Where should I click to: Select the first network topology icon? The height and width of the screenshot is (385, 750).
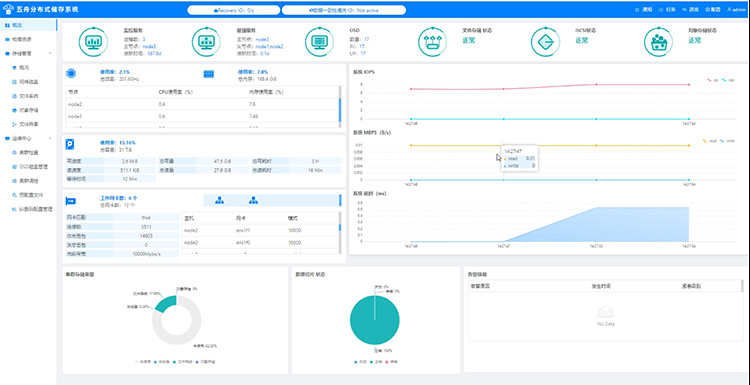click(220, 201)
